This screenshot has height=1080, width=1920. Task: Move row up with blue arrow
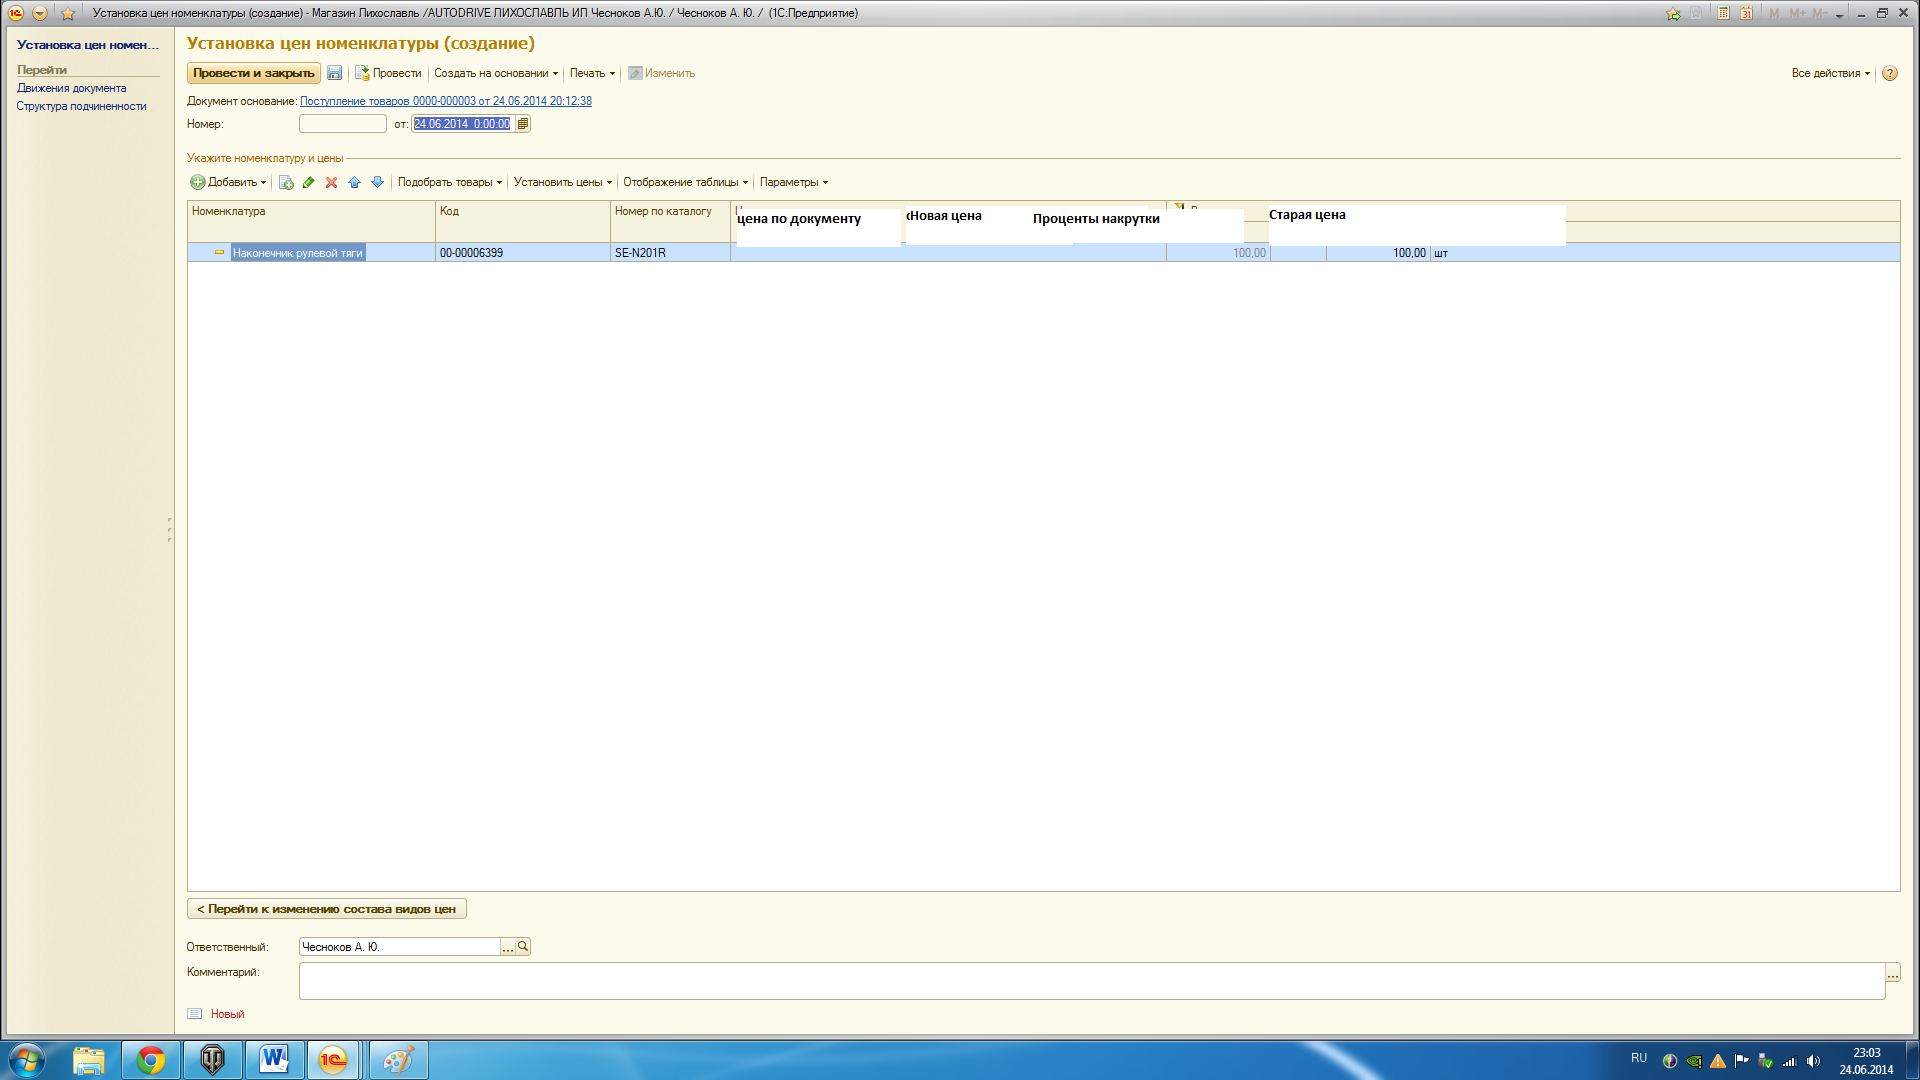click(354, 182)
